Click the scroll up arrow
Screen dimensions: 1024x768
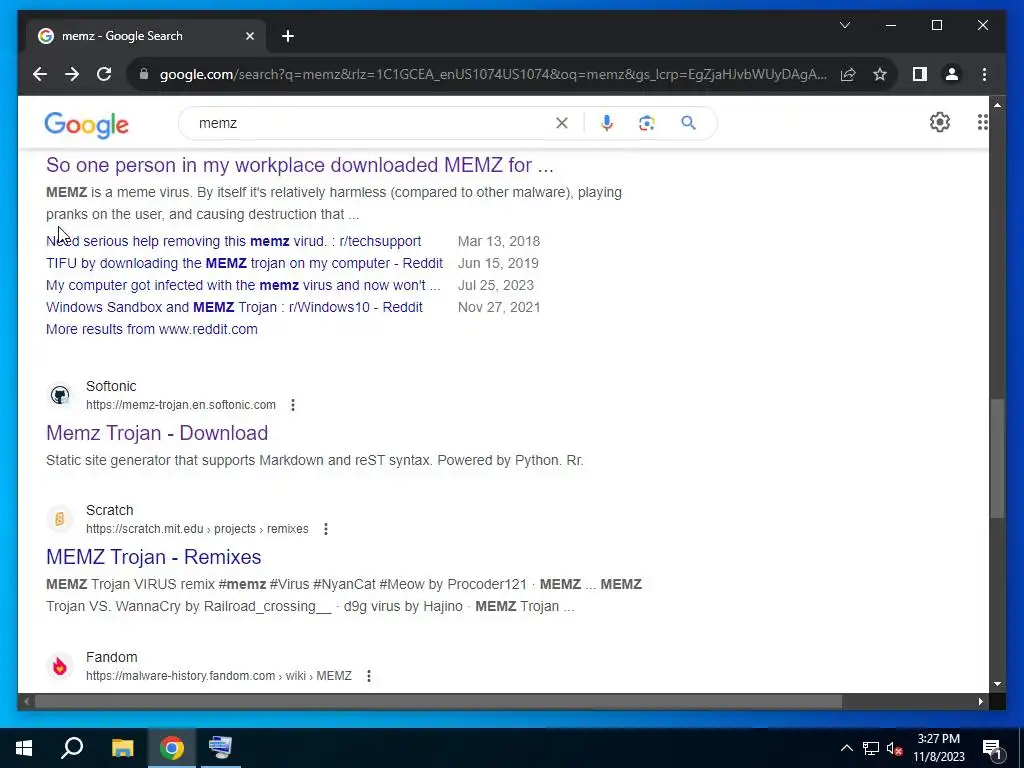point(997,104)
